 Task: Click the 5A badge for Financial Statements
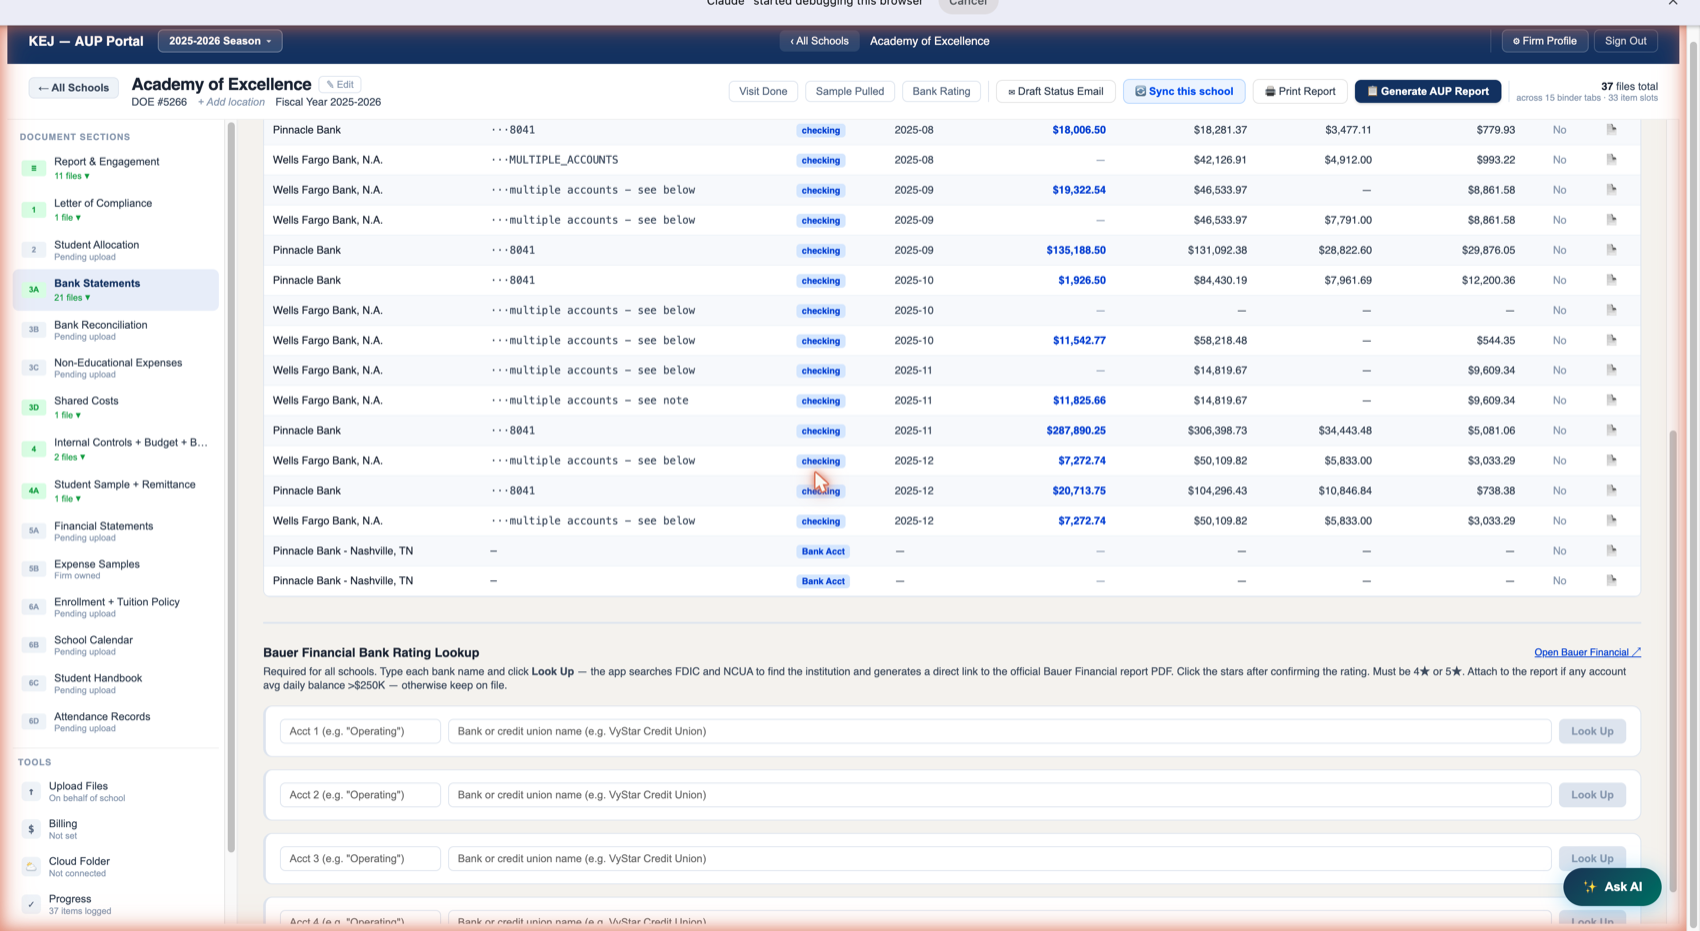[33, 531]
